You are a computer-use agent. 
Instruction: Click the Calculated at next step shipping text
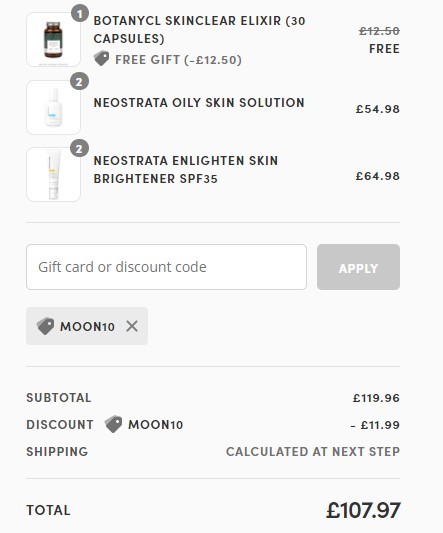pos(313,452)
